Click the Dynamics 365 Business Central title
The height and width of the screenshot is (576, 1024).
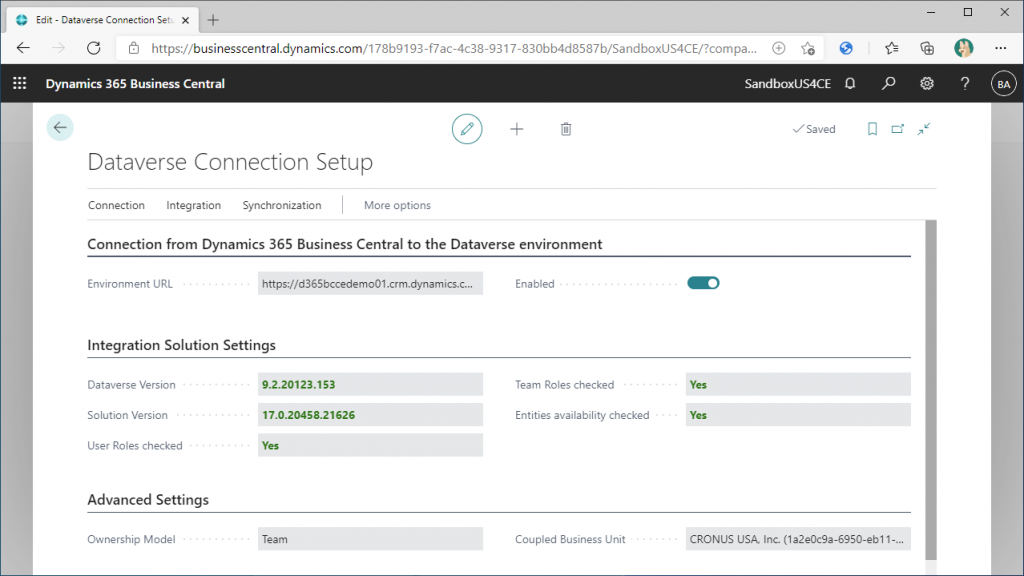pyautogui.click(x=135, y=84)
